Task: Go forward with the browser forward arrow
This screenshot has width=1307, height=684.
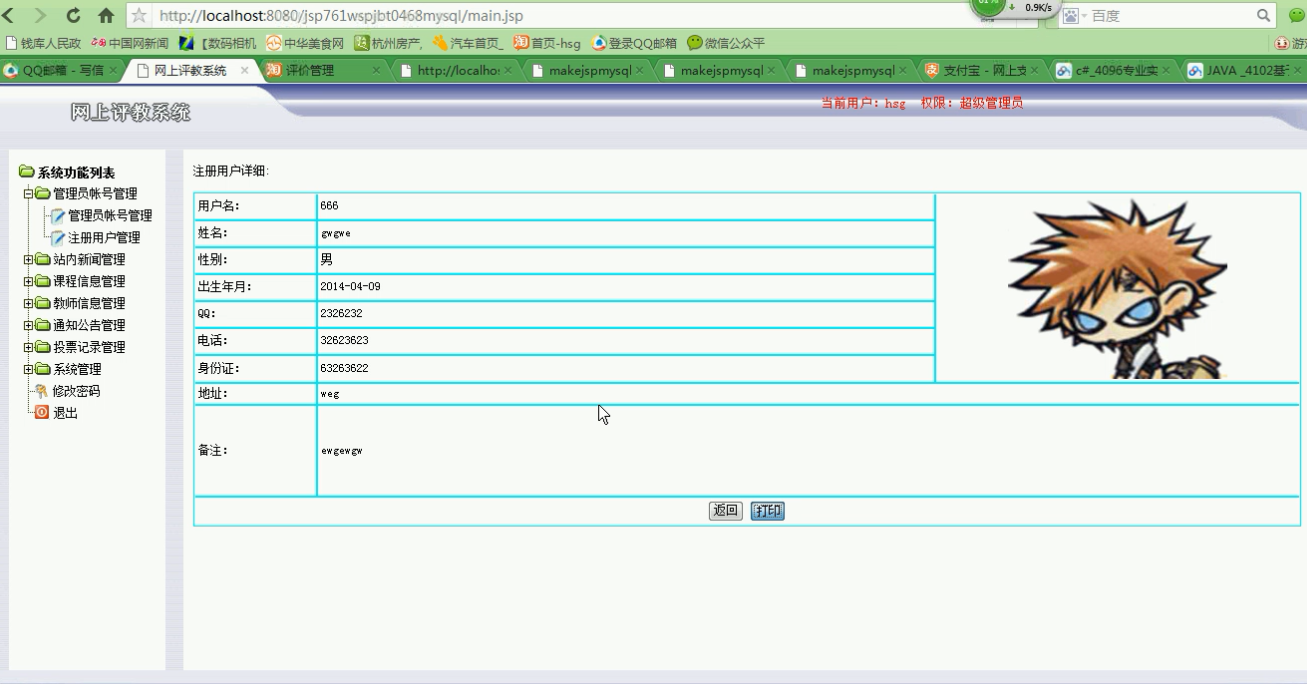Action: coord(40,15)
